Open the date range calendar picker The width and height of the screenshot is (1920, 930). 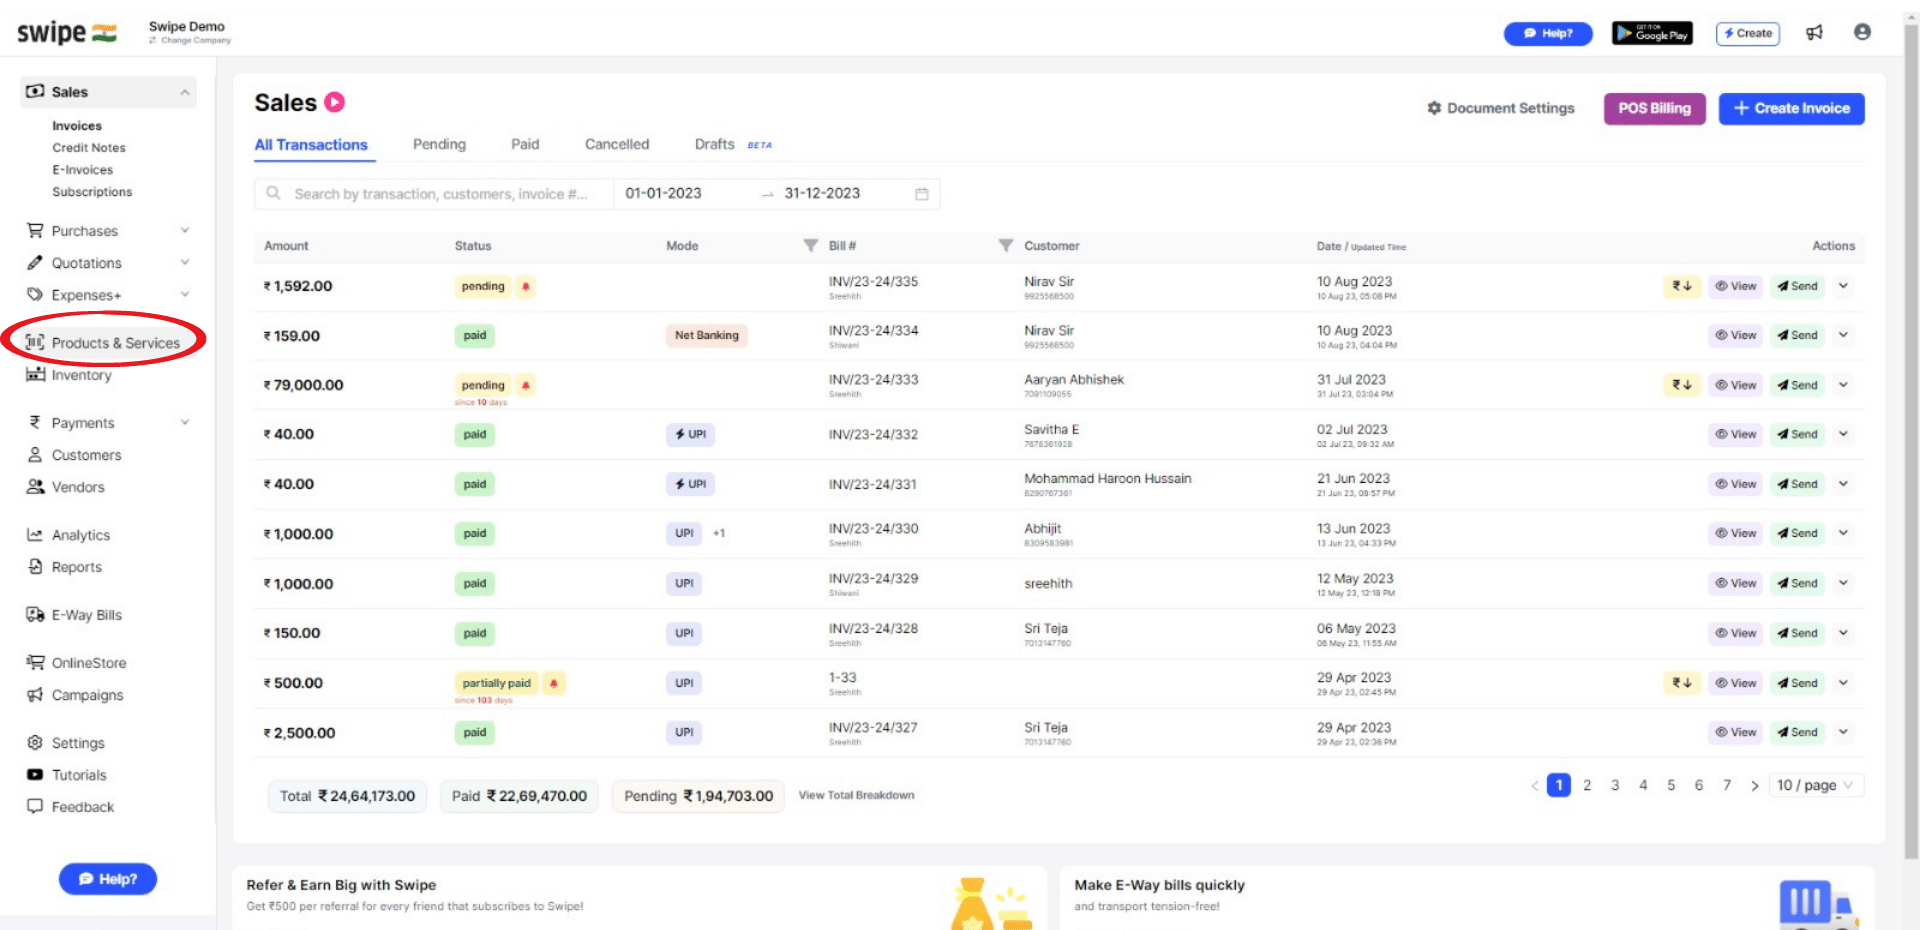(922, 193)
